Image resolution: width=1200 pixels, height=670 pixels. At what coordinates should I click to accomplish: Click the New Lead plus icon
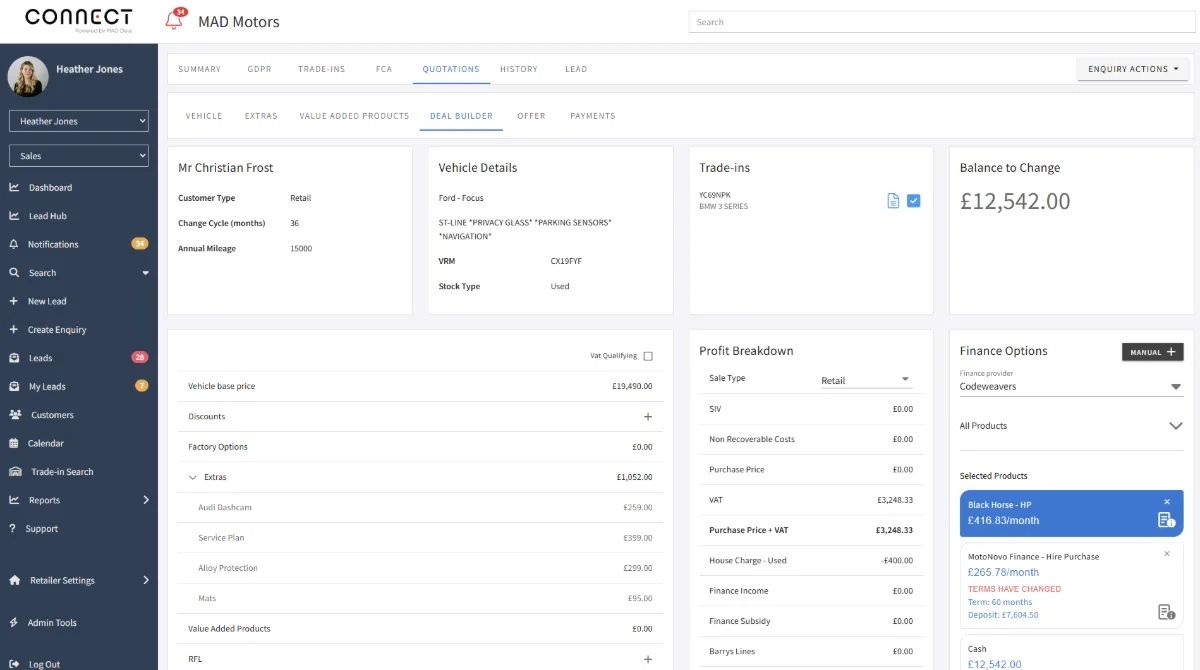pos(14,301)
